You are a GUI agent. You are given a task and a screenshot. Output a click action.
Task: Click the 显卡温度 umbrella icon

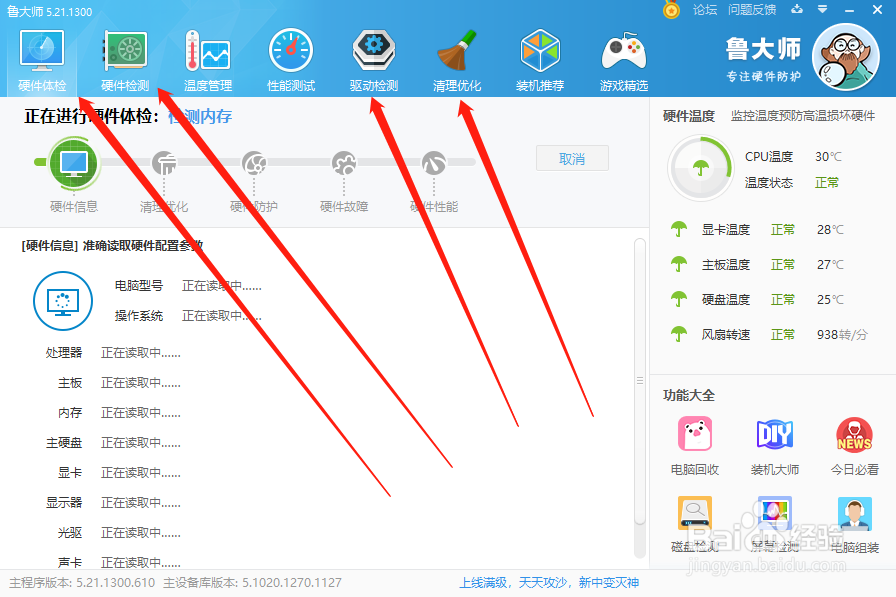click(x=679, y=230)
